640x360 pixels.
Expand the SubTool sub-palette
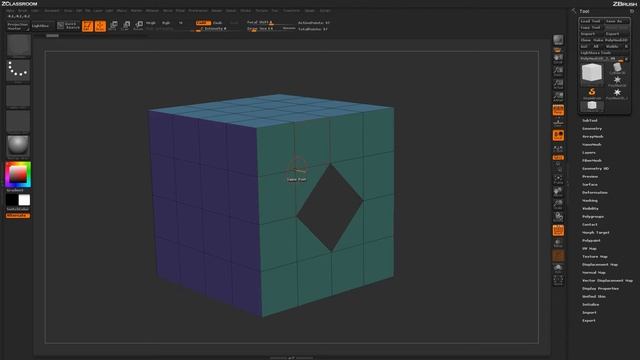[589, 121]
